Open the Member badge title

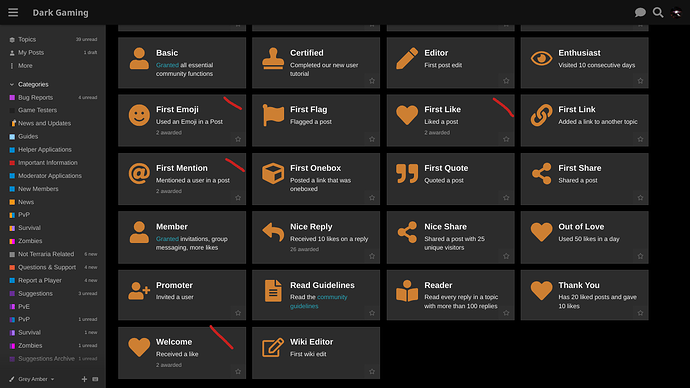click(172, 227)
